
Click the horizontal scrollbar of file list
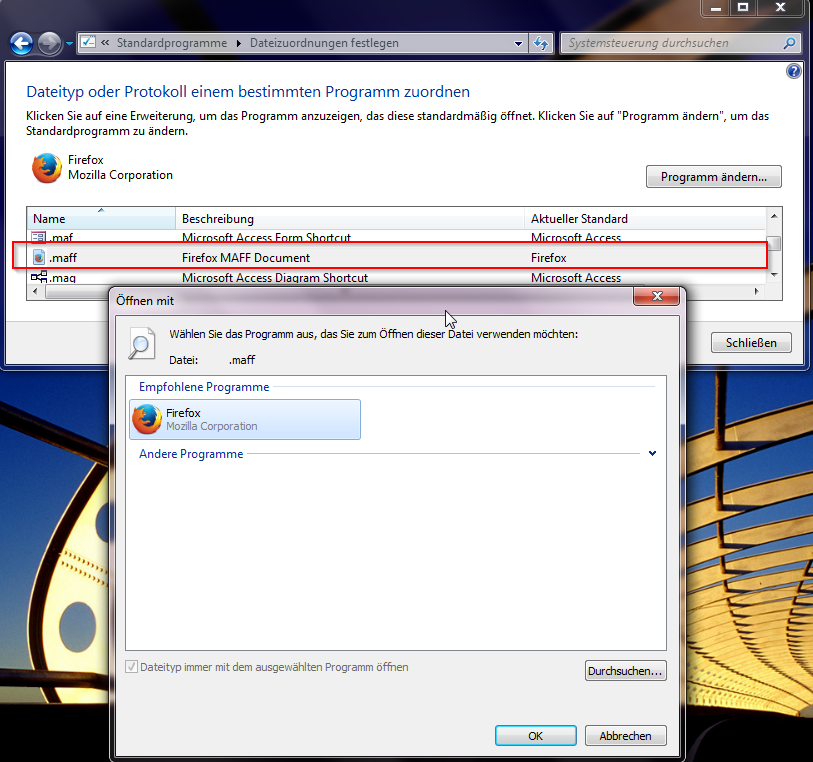(x=400, y=292)
